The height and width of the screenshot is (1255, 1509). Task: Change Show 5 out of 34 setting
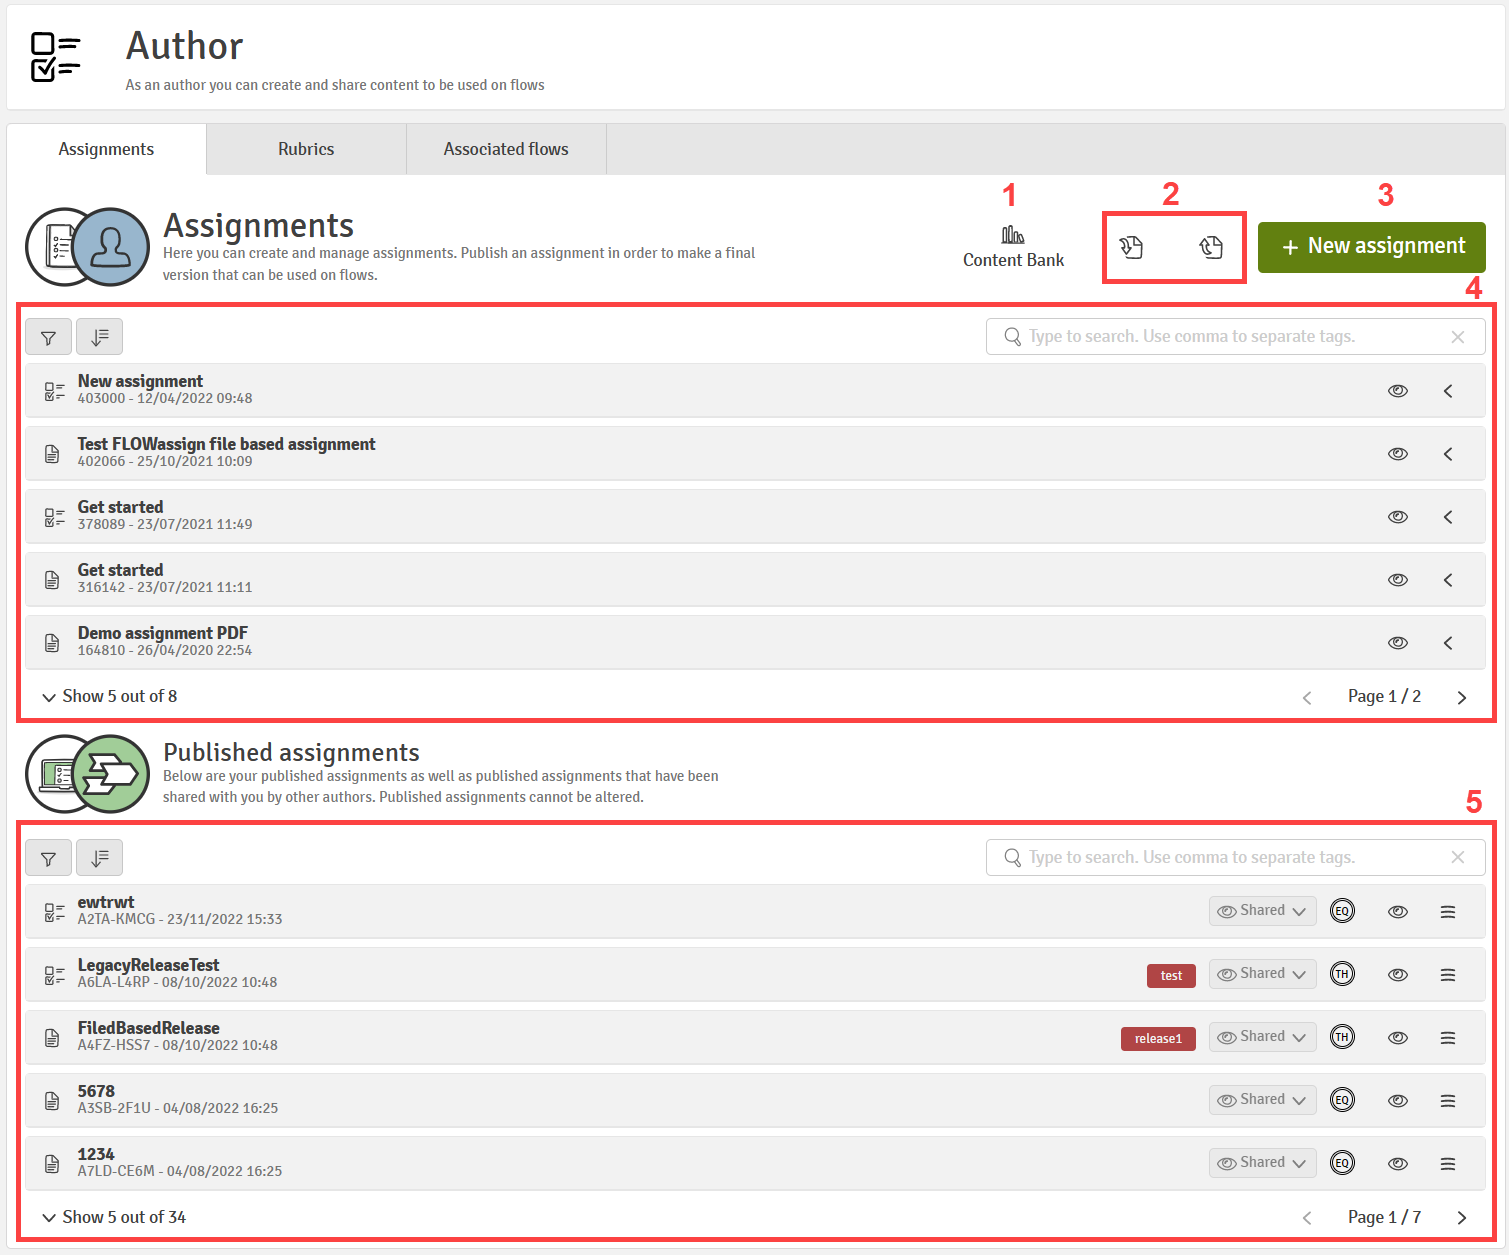click(x=113, y=1218)
